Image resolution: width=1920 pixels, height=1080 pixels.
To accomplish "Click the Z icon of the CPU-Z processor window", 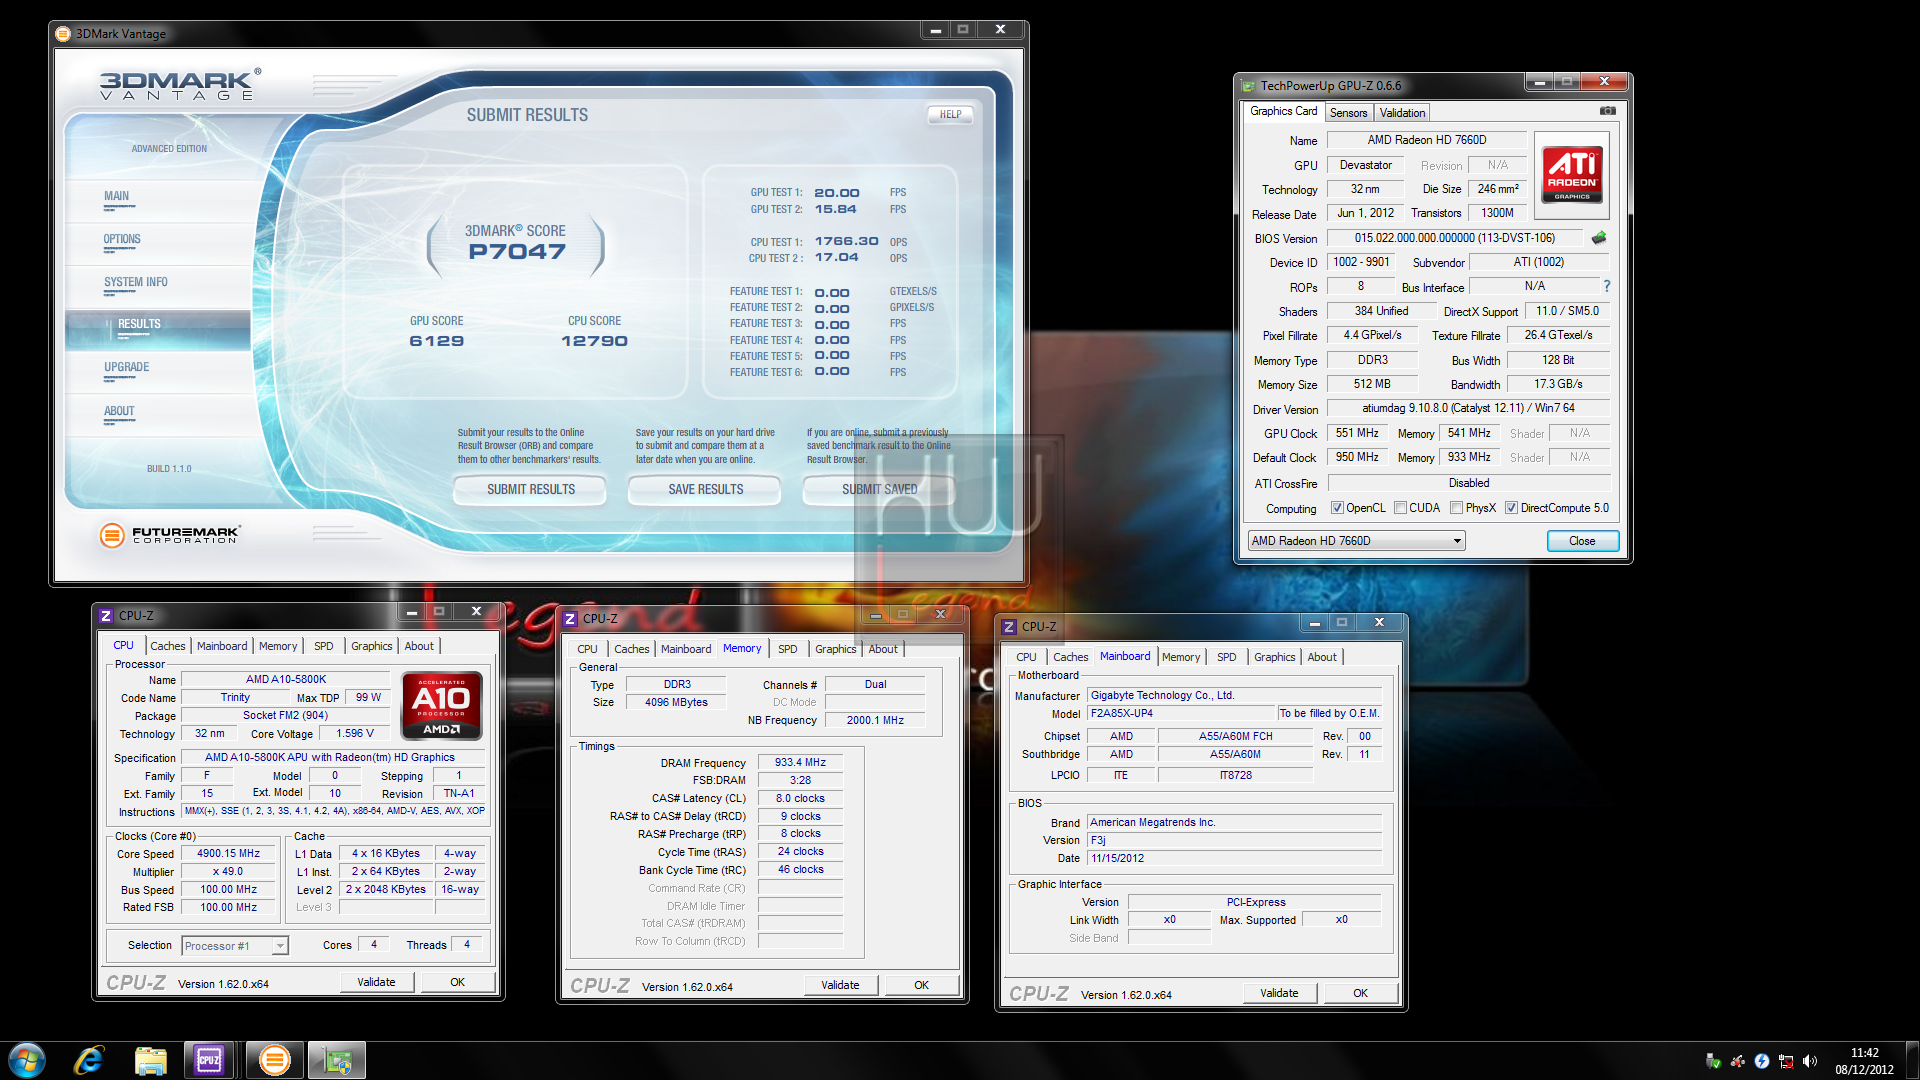I will (106, 616).
